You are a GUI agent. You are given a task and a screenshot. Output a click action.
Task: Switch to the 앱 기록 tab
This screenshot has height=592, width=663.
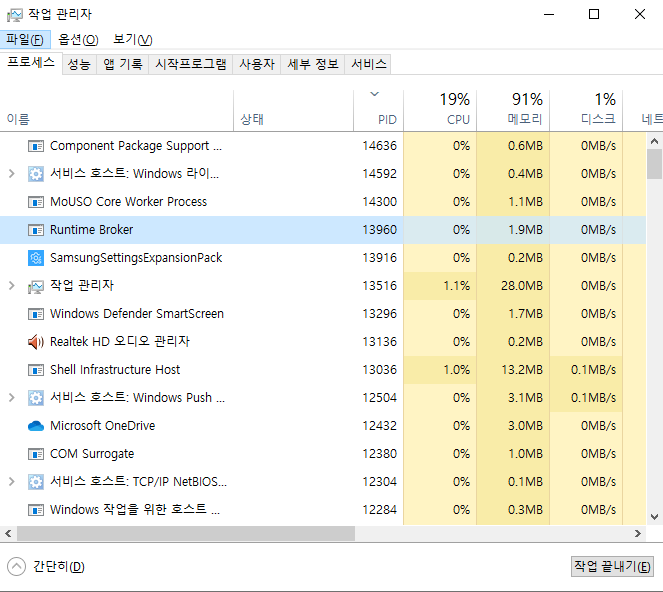[x=123, y=64]
